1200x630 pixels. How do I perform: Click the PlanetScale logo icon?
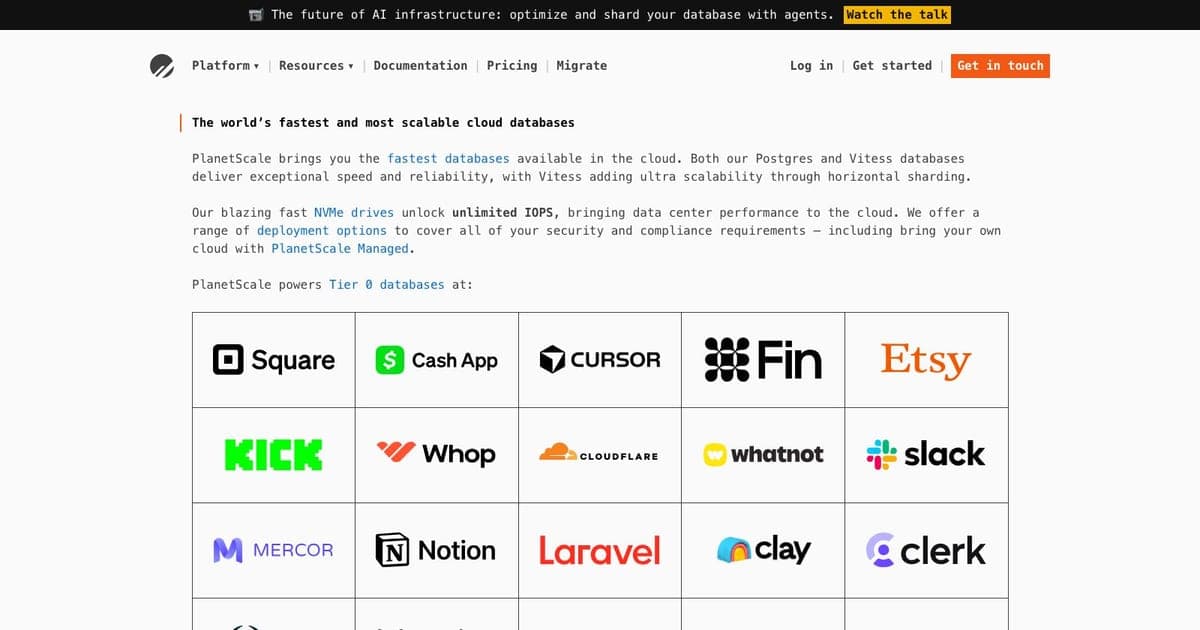coord(162,66)
